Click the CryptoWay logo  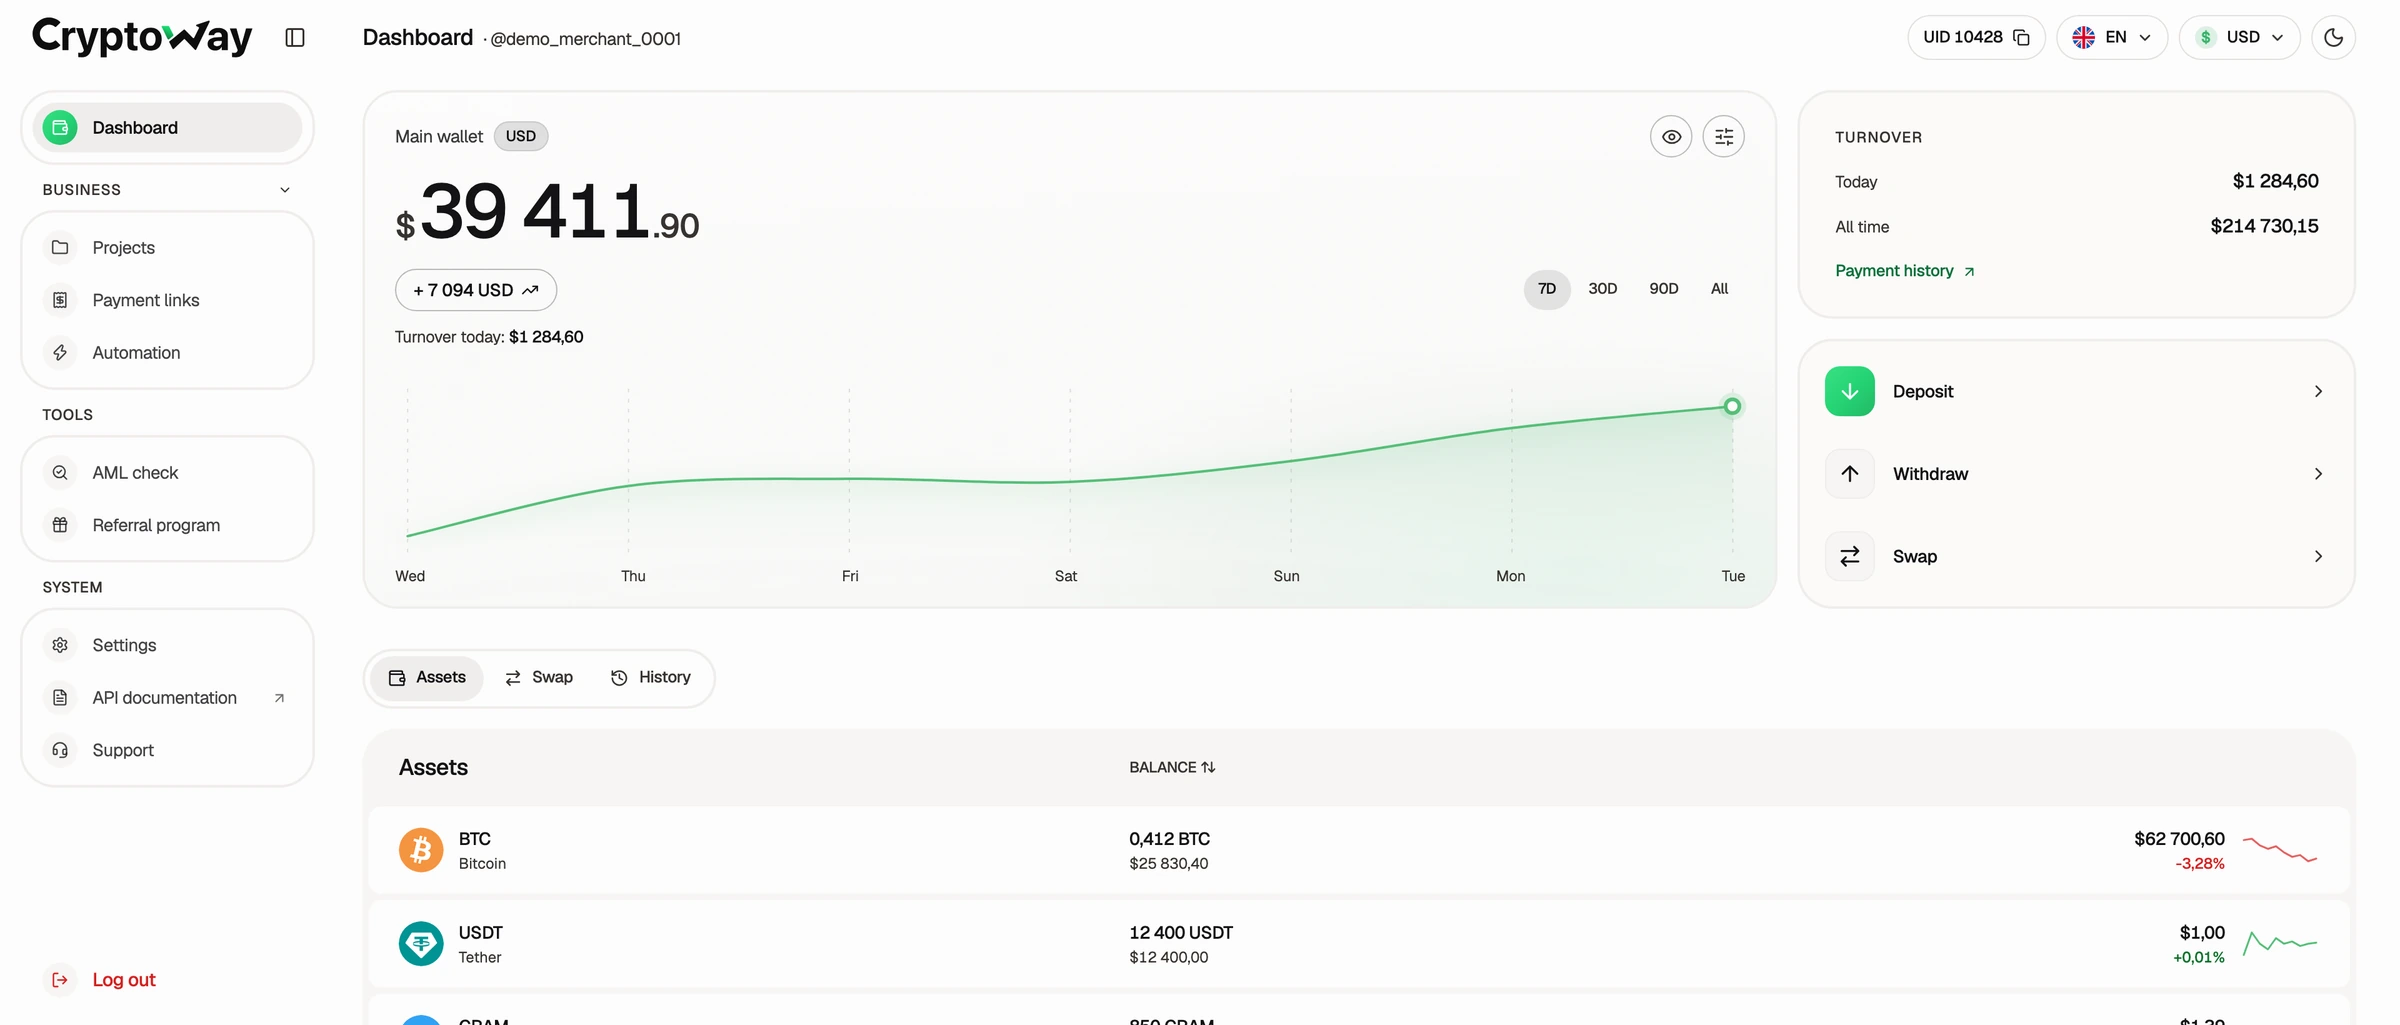pos(142,37)
